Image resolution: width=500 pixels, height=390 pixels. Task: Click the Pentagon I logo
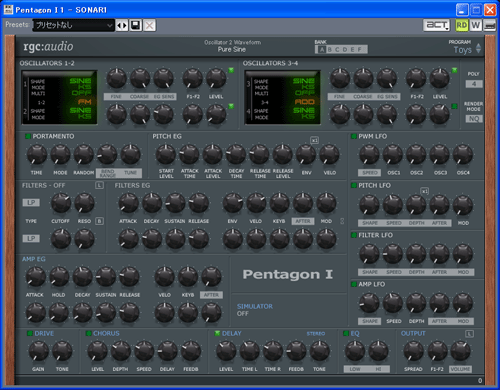pyautogui.click(x=288, y=274)
